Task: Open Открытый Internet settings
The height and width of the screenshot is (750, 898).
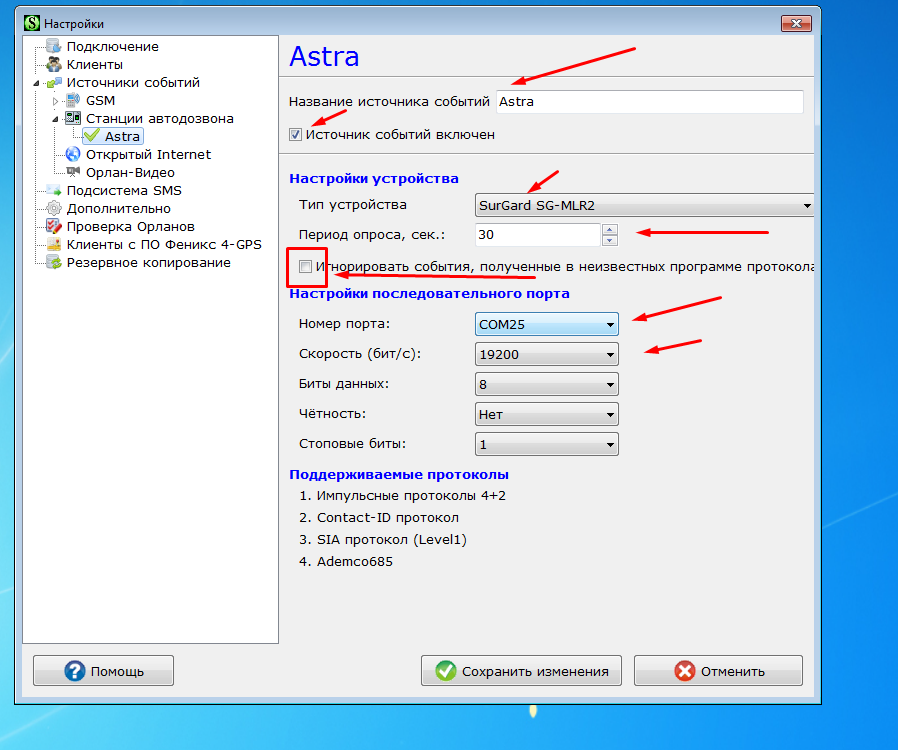Action: coord(148,154)
